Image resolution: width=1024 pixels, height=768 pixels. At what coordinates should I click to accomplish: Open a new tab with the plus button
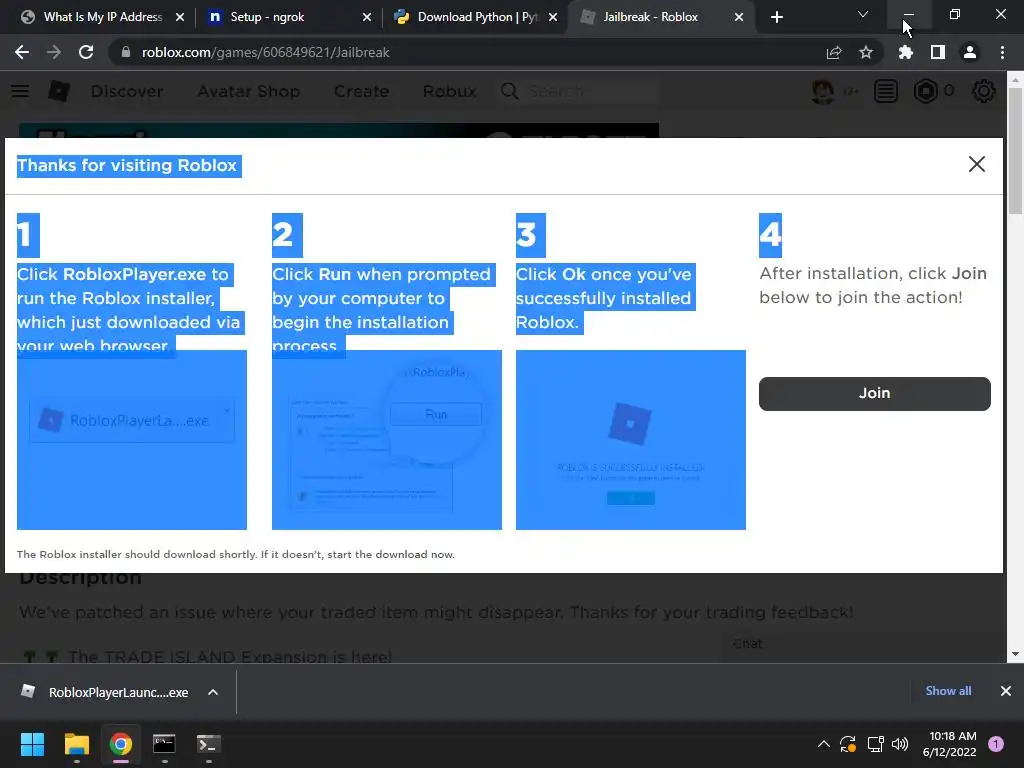click(776, 17)
